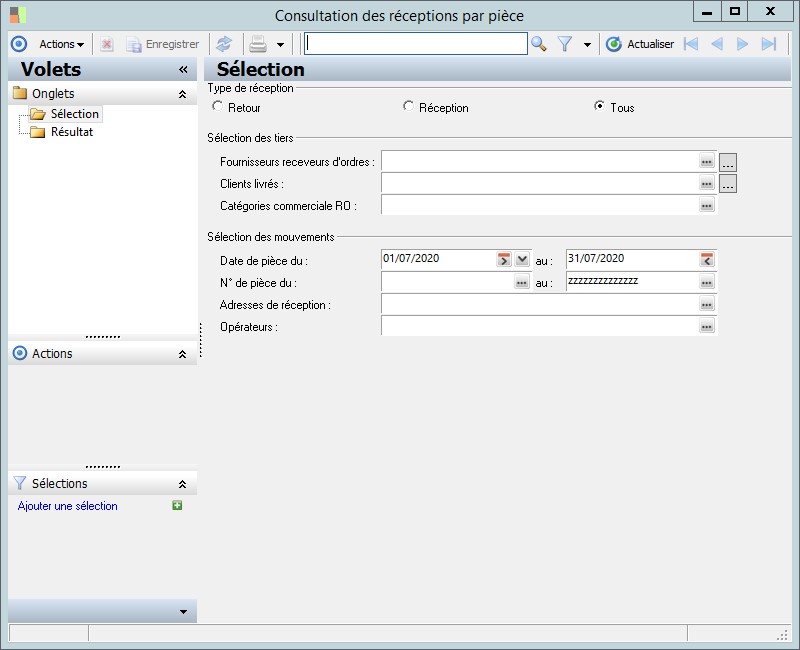The height and width of the screenshot is (650, 800).
Task: Click browse ellipsis in Adresses de réception field
Action: 707,305
